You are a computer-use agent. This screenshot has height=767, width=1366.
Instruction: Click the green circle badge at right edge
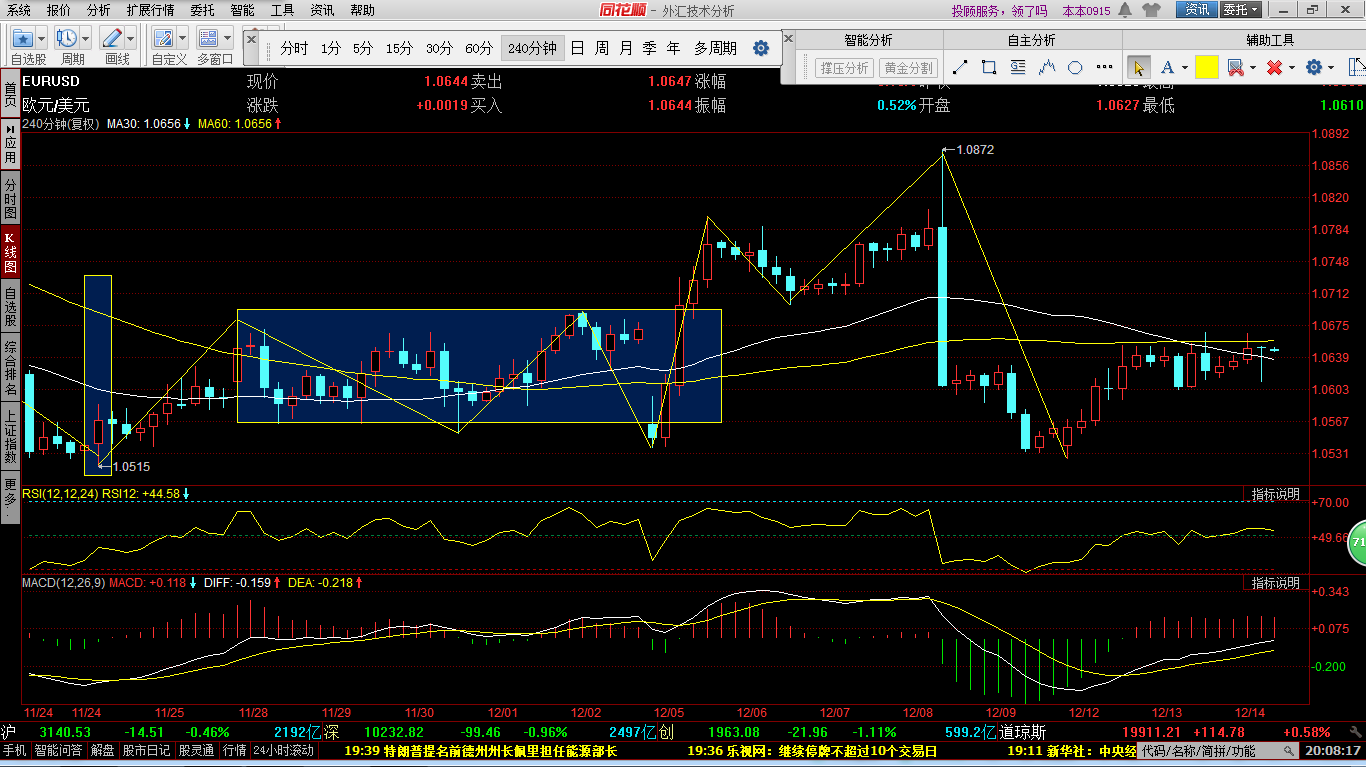tap(1358, 543)
